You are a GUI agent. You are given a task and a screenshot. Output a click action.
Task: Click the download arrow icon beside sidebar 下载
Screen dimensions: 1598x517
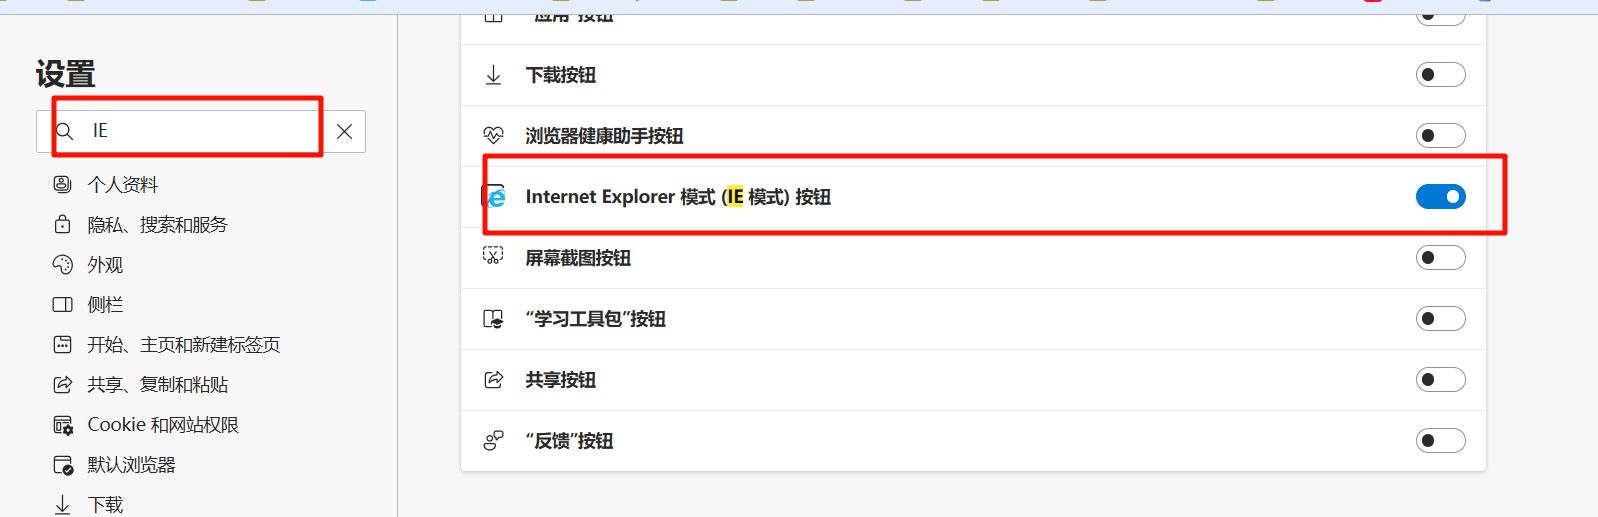pos(62,504)
